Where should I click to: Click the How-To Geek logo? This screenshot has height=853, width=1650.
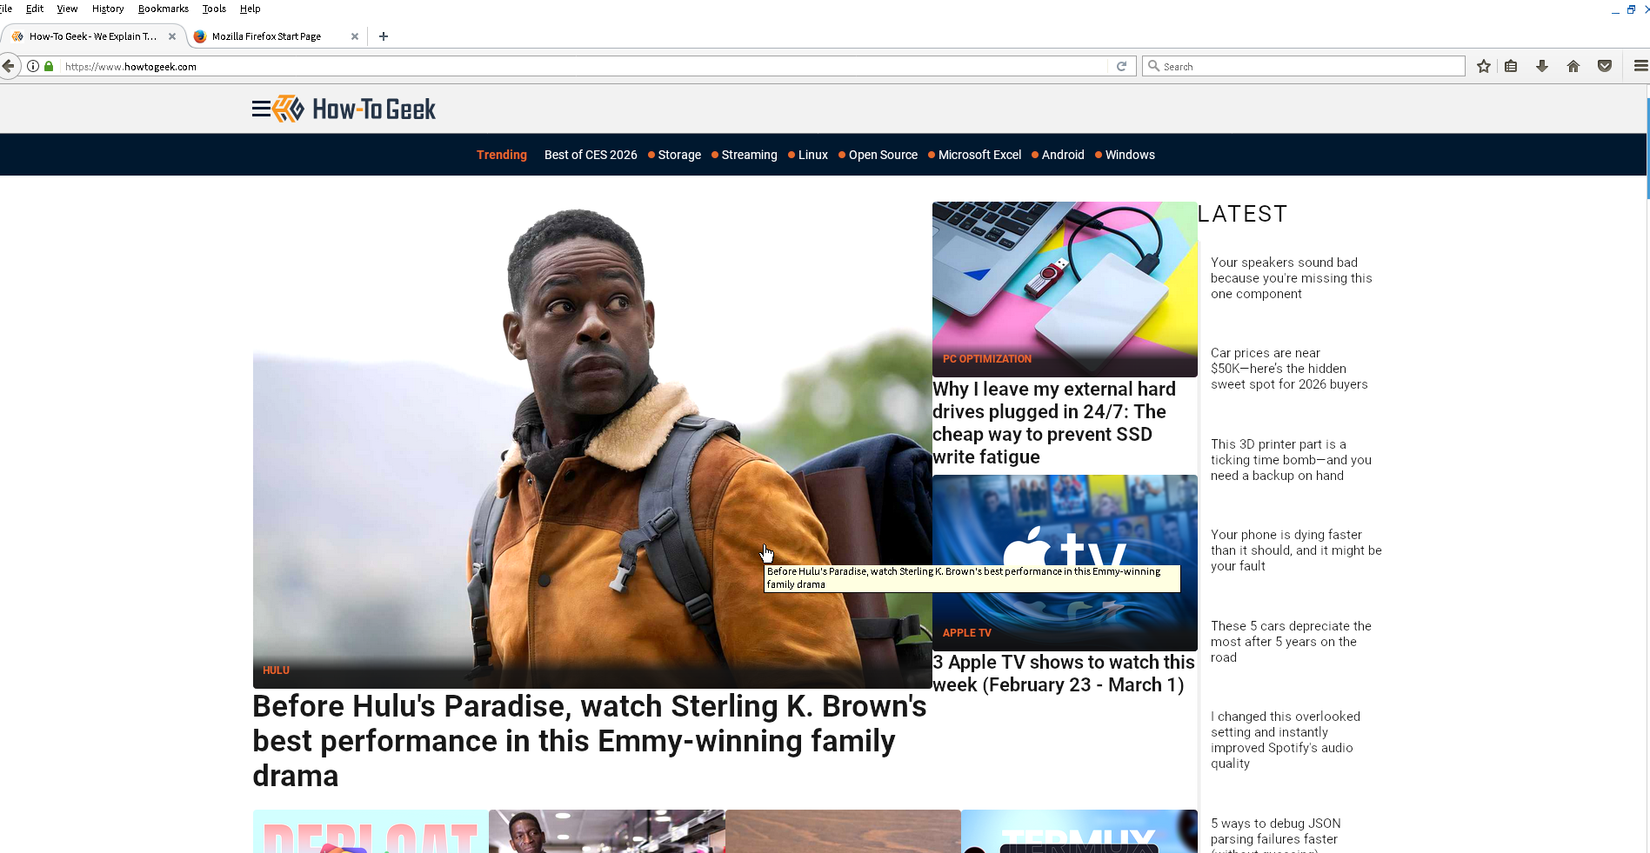click(355, 109)
